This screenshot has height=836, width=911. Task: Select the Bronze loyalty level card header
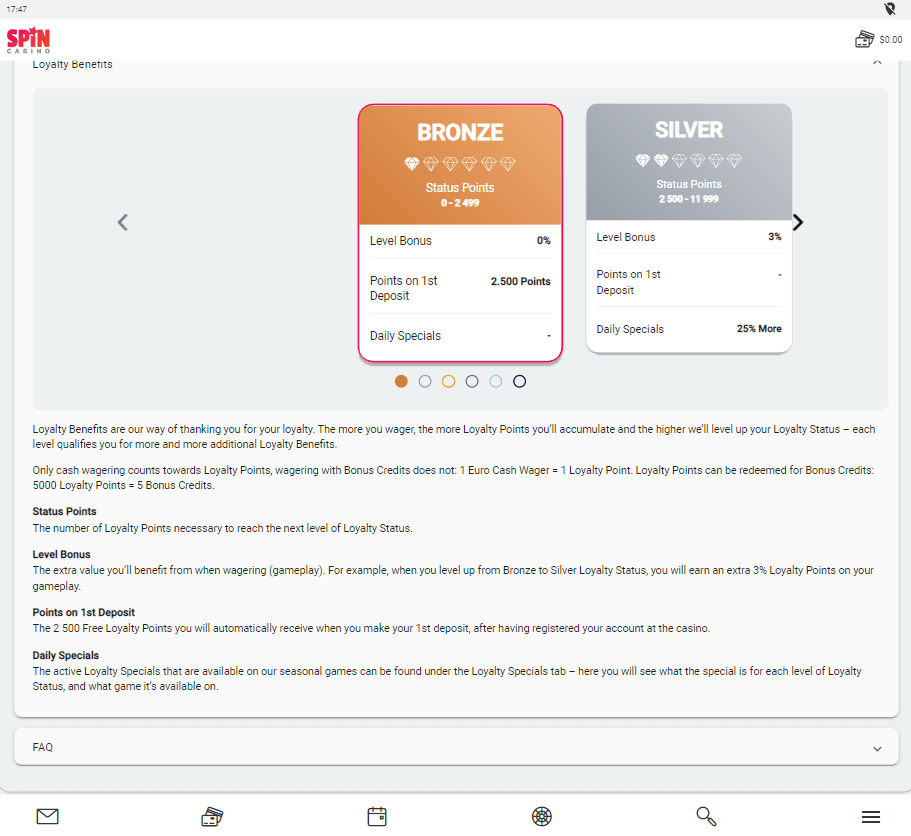click(460, 165)
